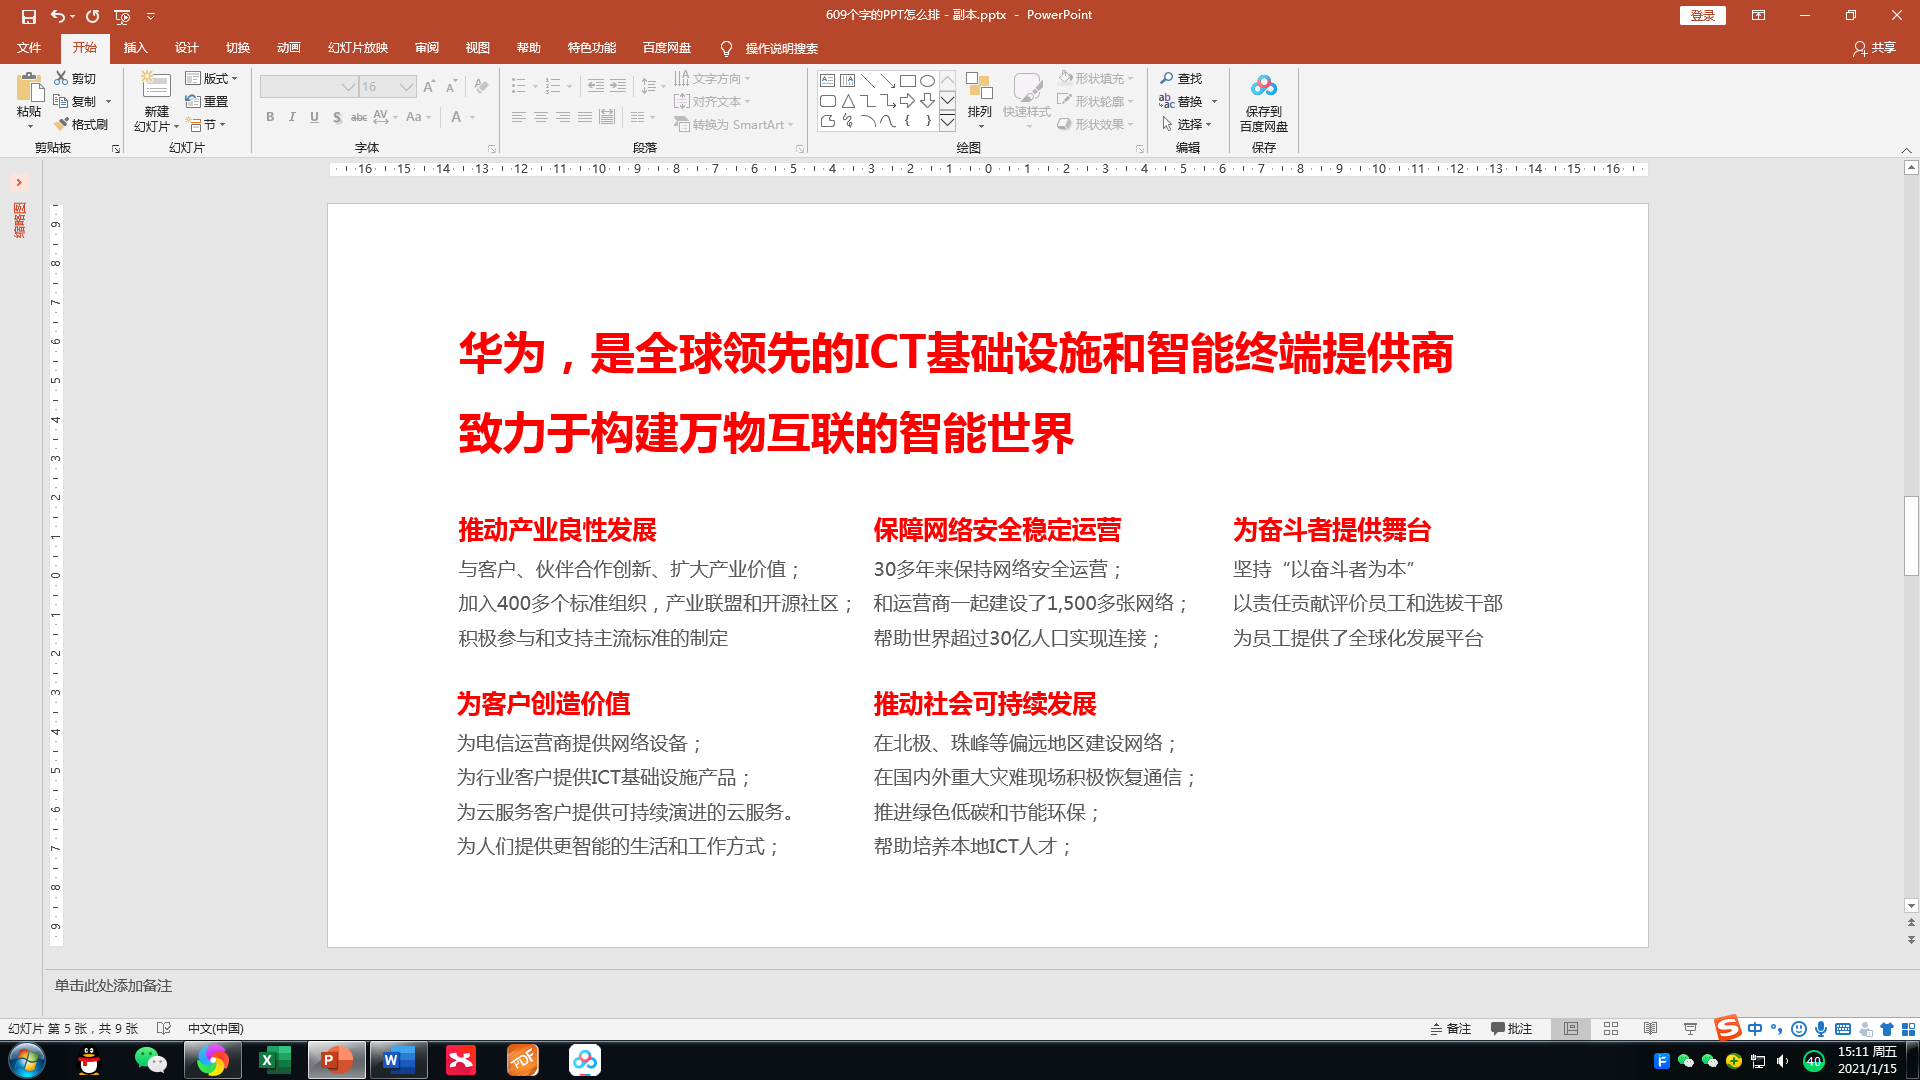Switch to Slide Show (幻灯片放映) tab
This screenshot has width=1920, height=1080.
tap(358, 48)
